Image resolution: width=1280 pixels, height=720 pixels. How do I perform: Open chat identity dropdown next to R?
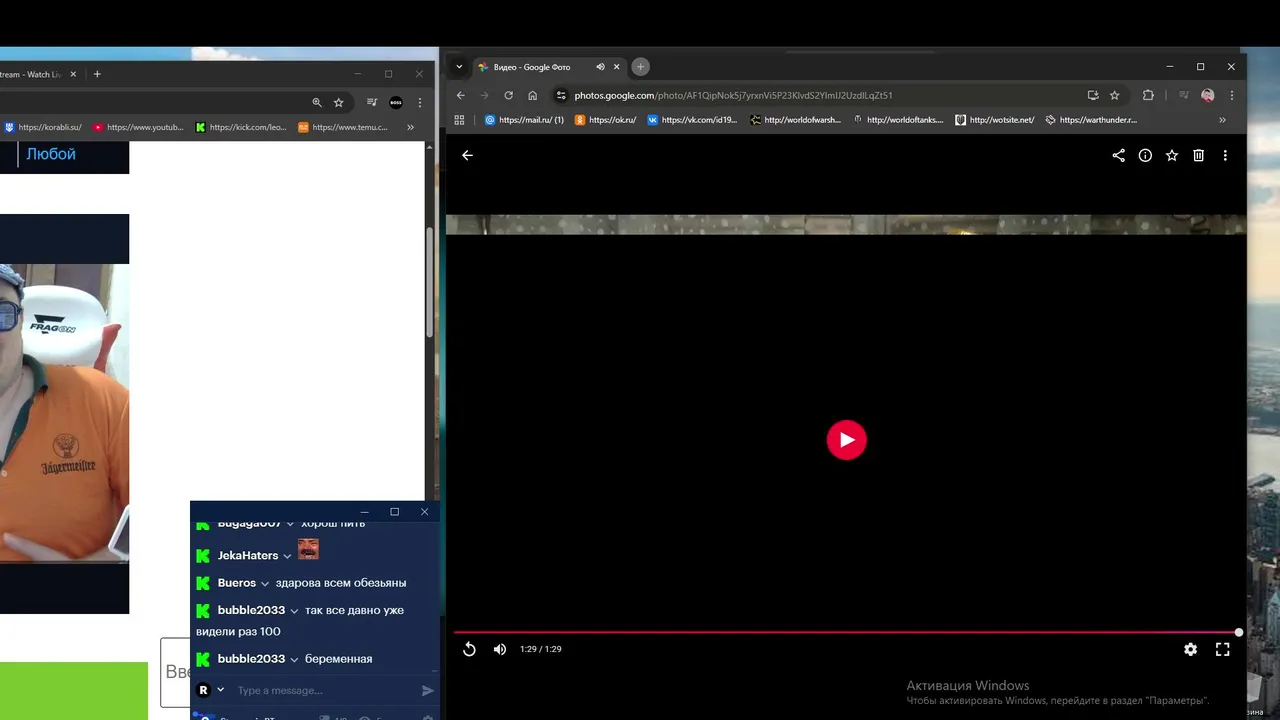pyautogui.click(x=220, y=689)
